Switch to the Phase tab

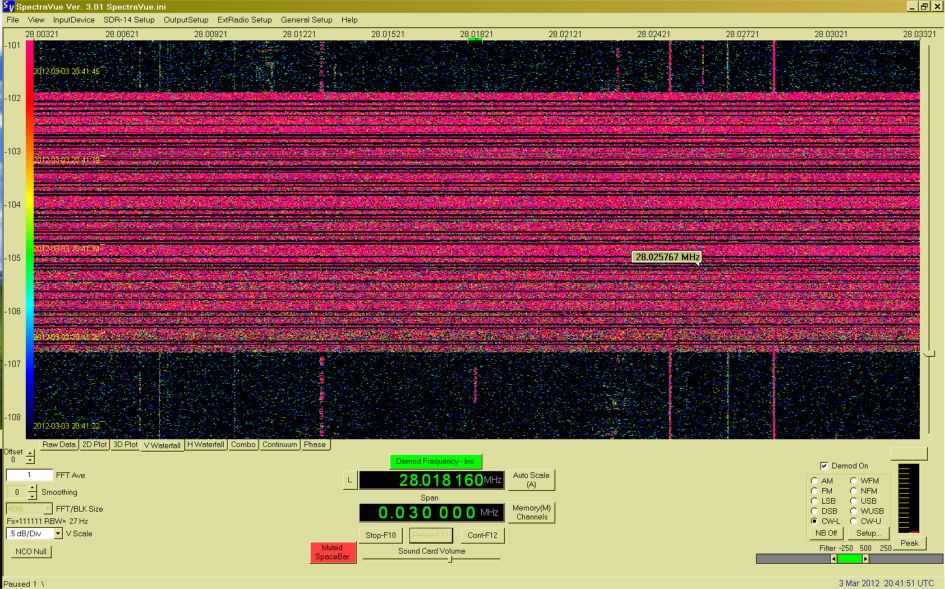pos(315,445)
